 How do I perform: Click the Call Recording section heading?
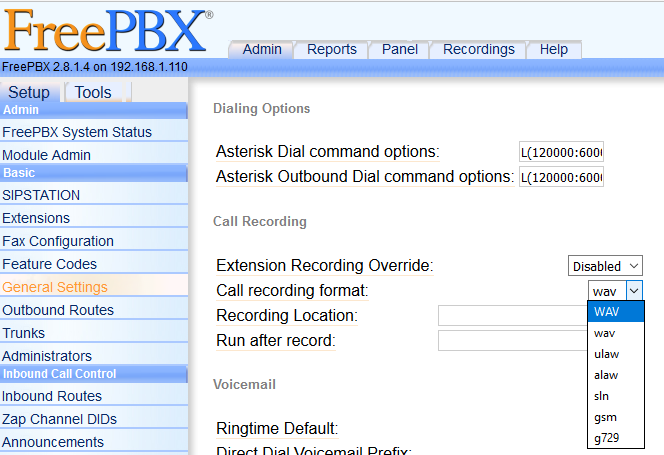[260, 221]
